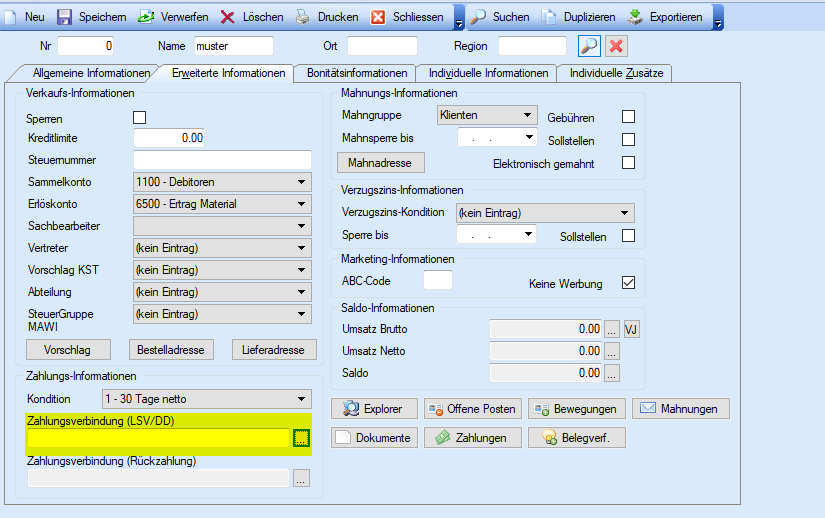
Task: Click the Speichern save icon
Action: click(x=64, y=17)
